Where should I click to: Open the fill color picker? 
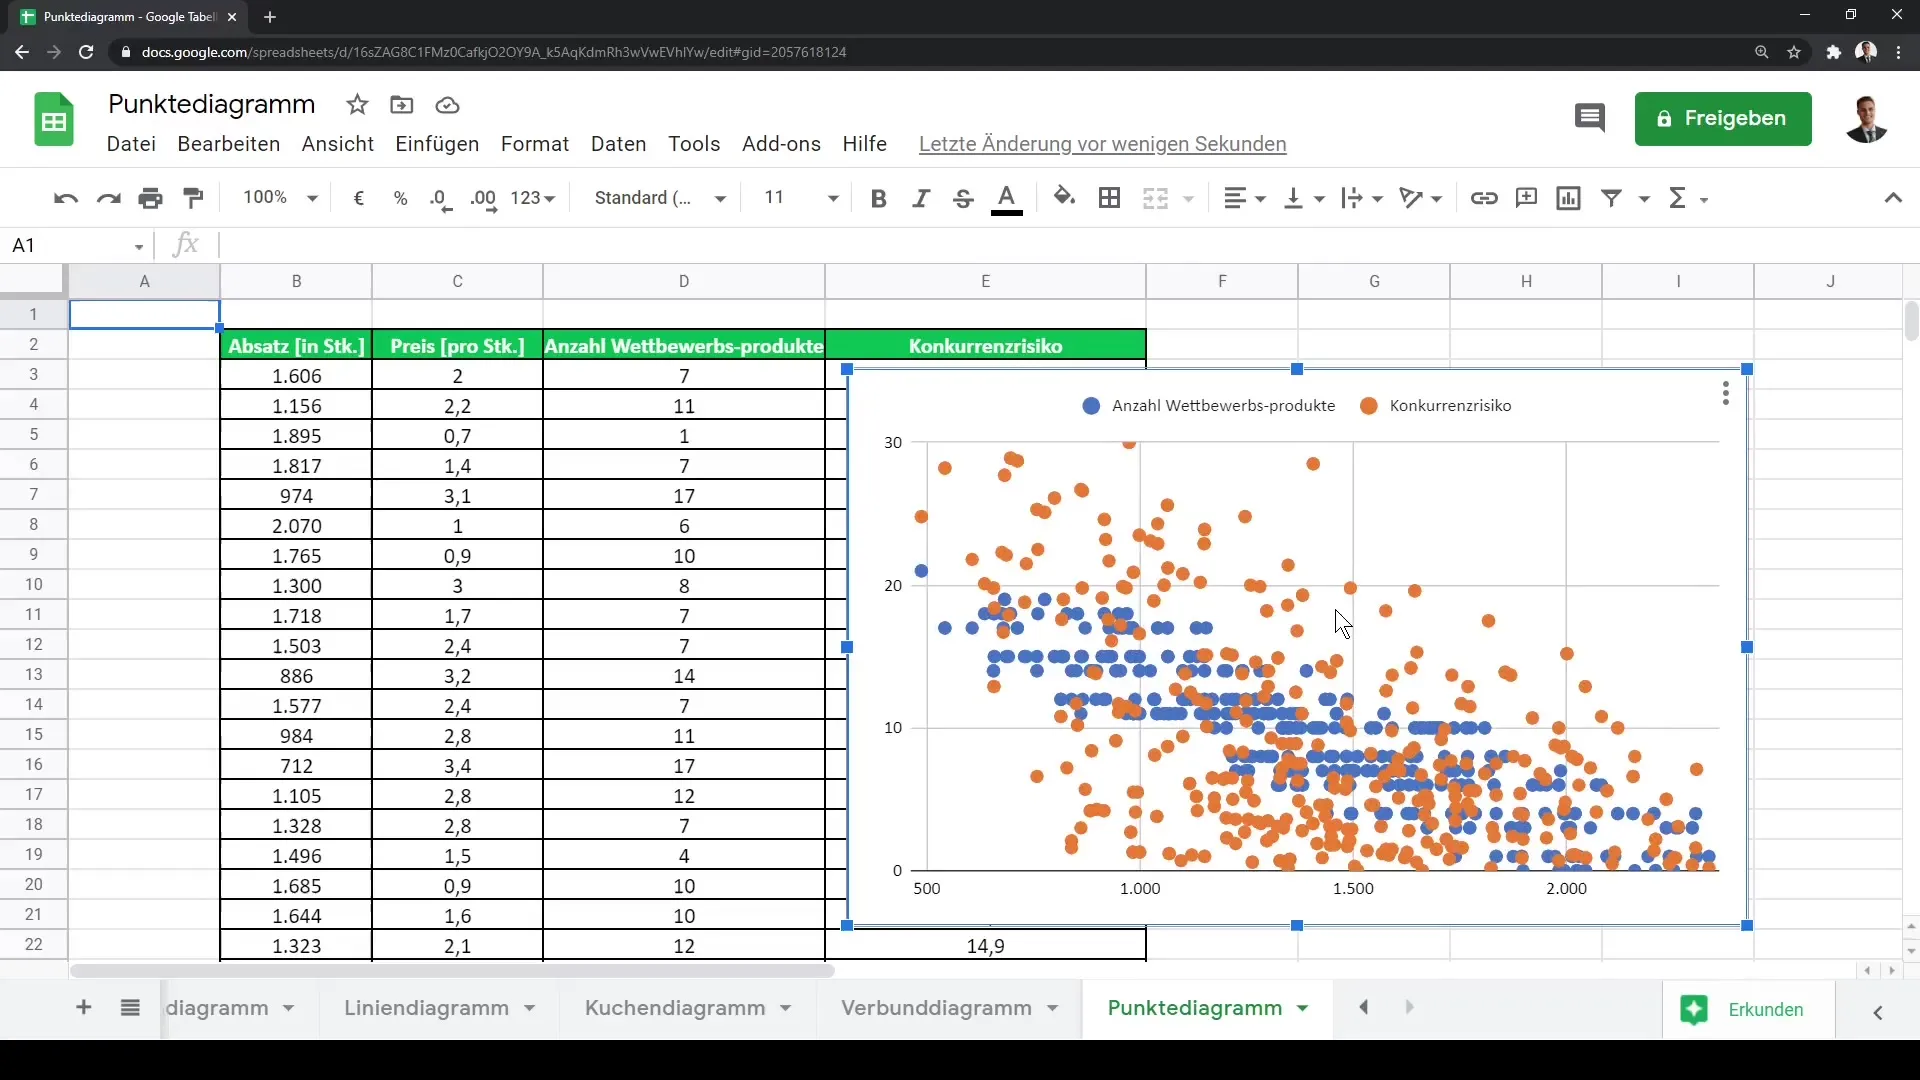[x=1065, y=198]
